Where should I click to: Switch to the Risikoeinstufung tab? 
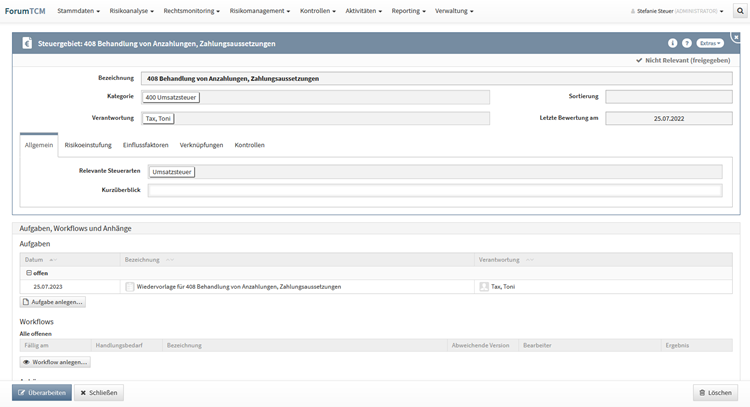[x=89, y=145]
